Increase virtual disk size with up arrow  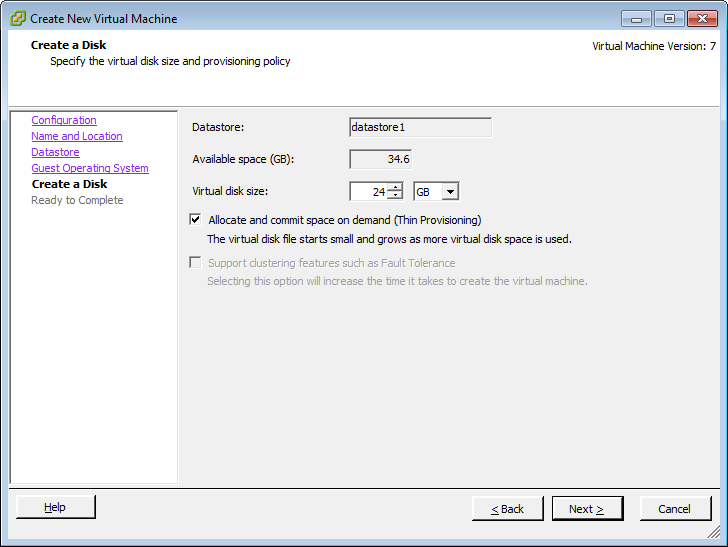point(395,187)
